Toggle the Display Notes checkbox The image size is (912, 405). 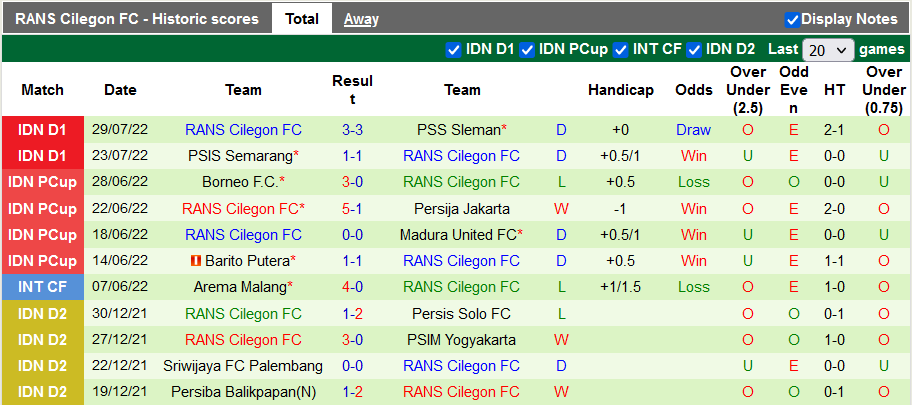pyautogui.click(x=792, y=19)
